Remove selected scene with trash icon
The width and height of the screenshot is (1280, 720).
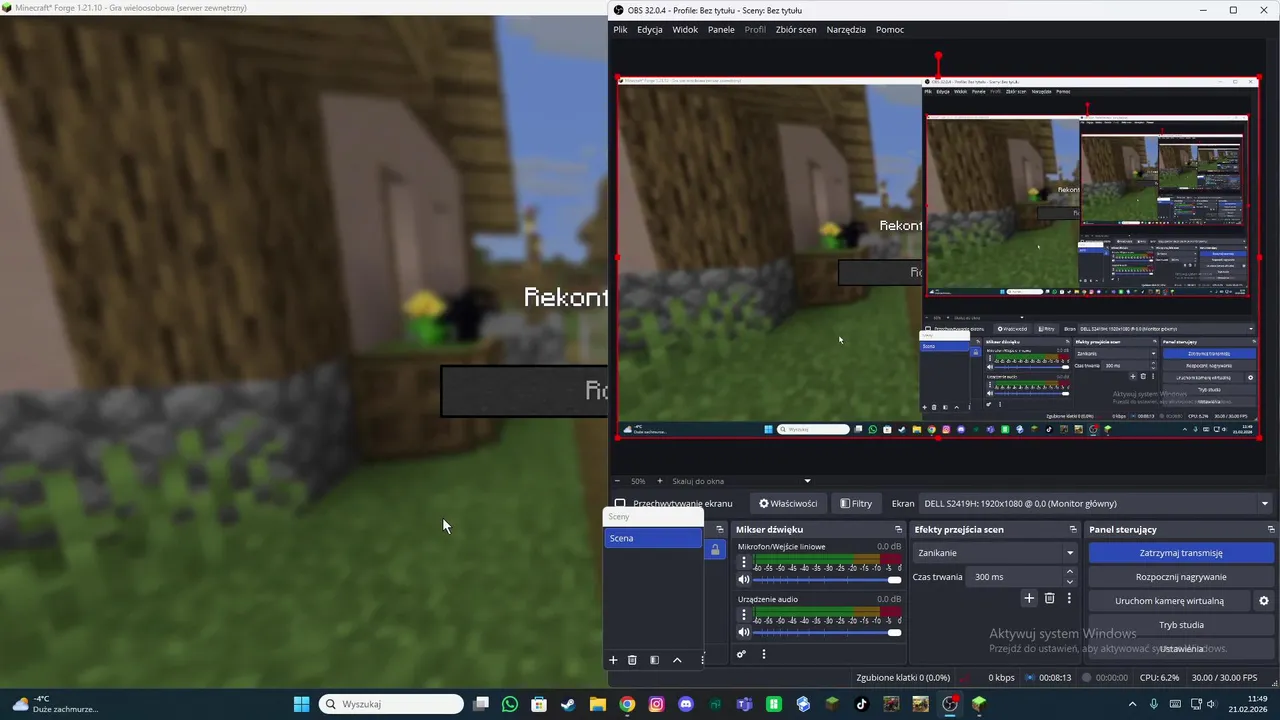(x=632, y=660)
